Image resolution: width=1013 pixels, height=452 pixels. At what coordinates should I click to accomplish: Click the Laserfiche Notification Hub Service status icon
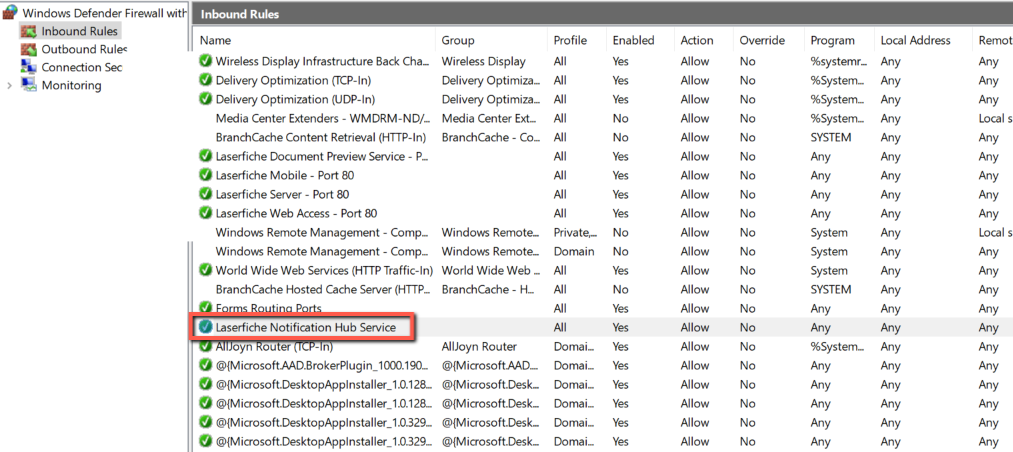coord(206,327)
